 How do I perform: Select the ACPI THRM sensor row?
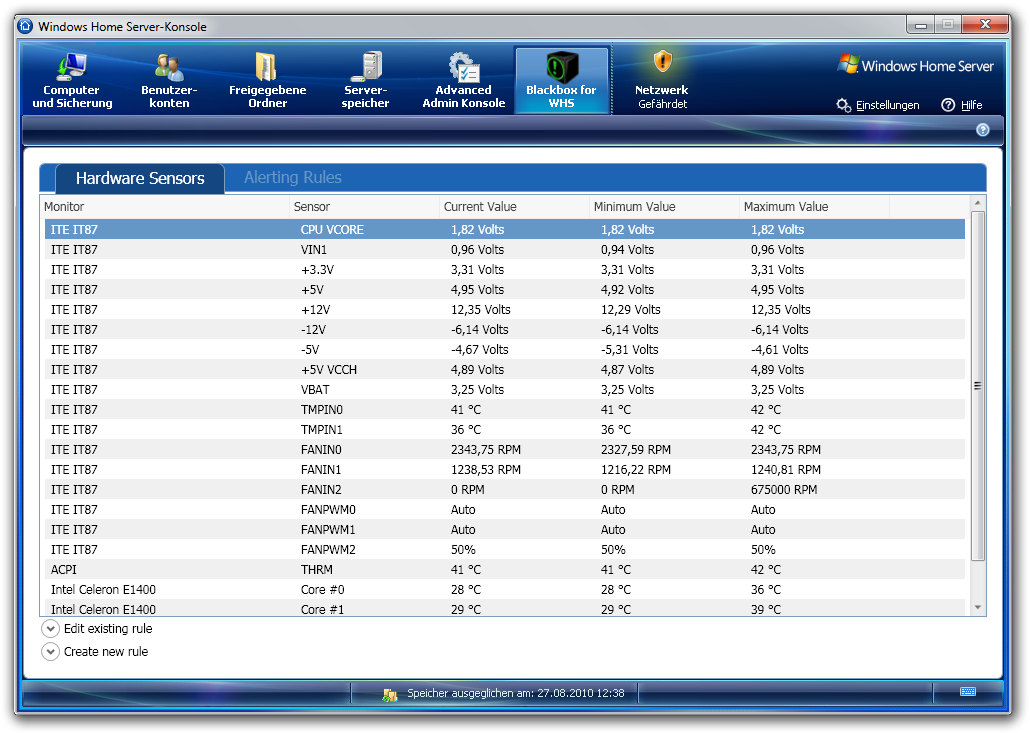(x=504, y=570)
